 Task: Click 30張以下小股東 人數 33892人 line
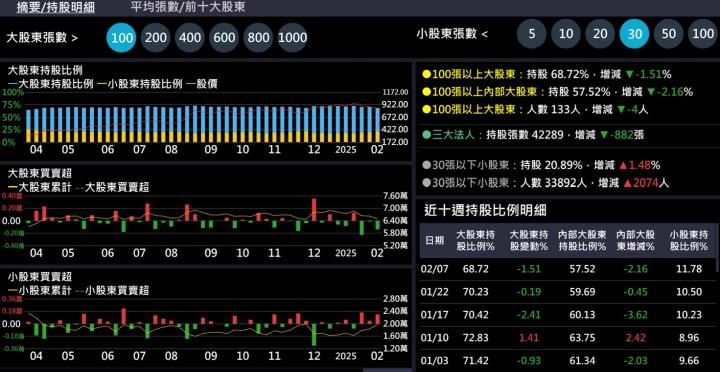(x=546, y=183)
